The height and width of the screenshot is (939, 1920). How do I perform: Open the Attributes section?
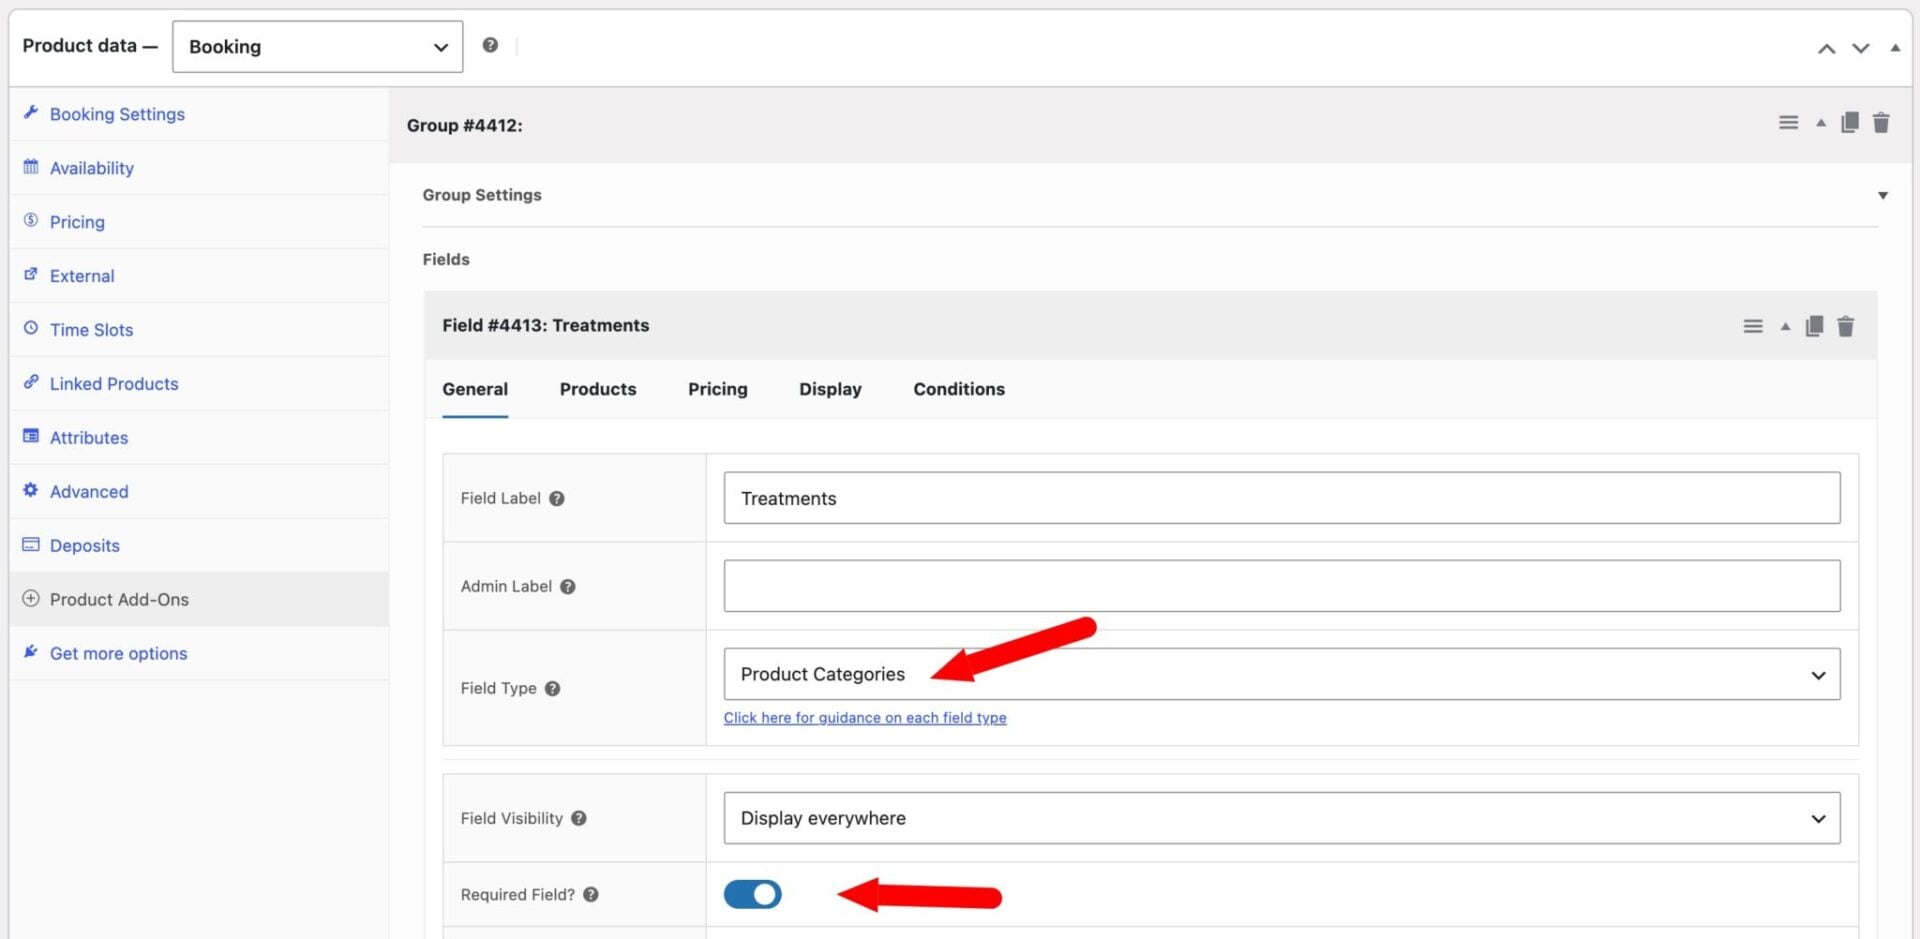tap(89, 438)
